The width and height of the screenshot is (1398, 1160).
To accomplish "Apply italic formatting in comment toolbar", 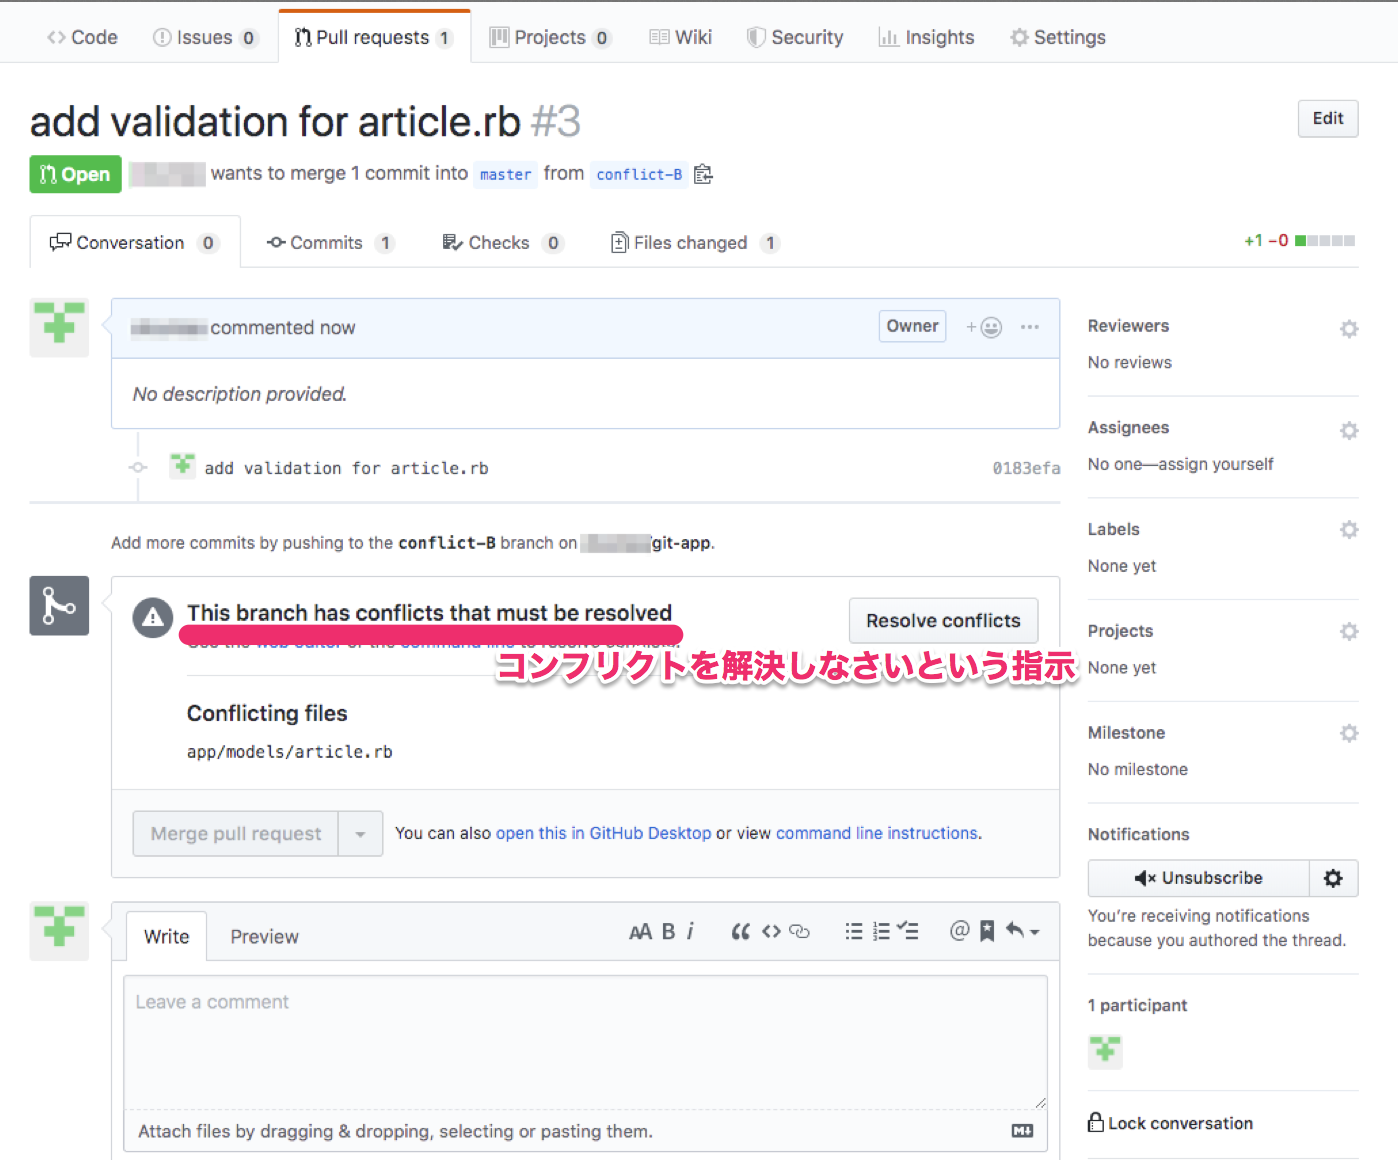I will (691, 931).
